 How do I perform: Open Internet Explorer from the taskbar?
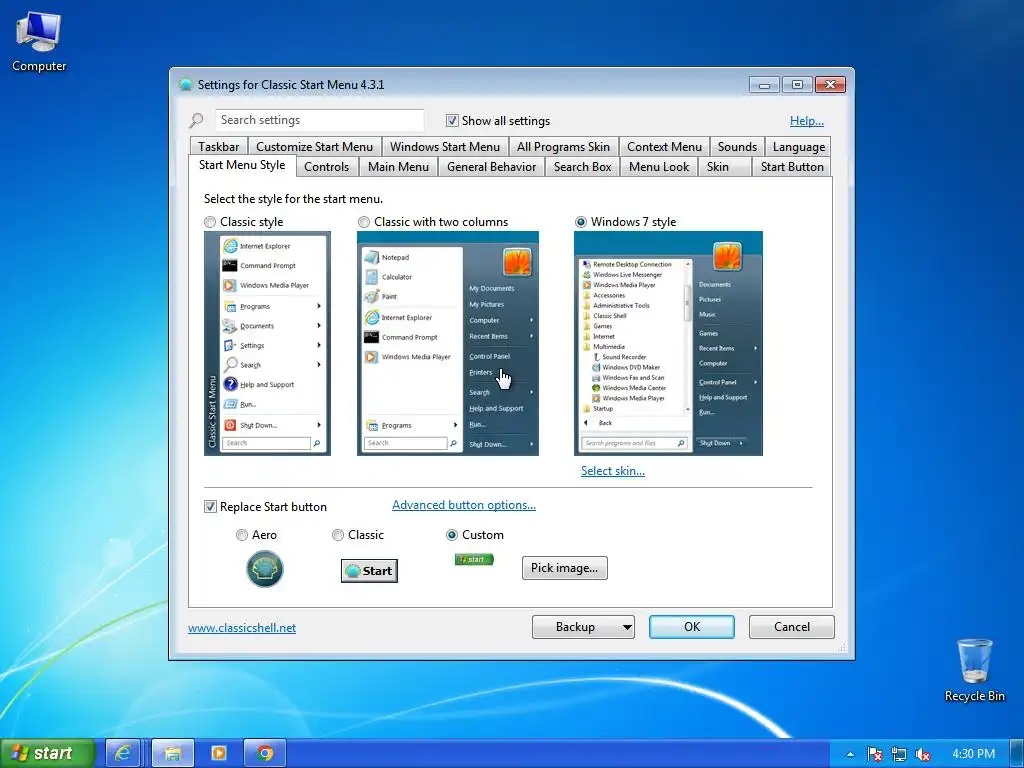click(x=123, y=753)
